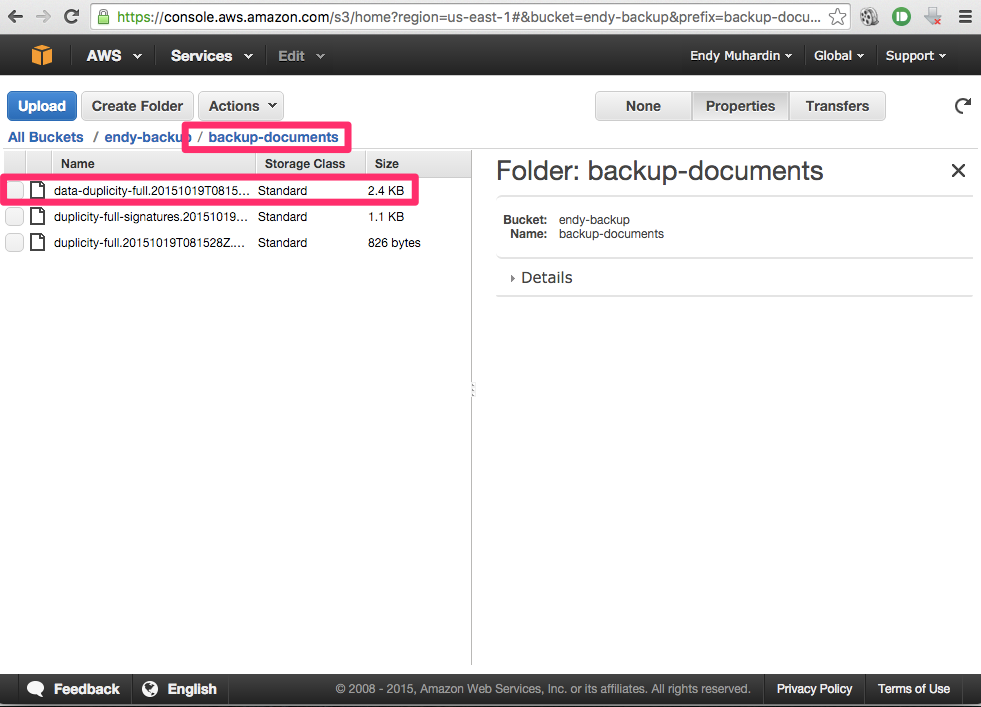The image size is (981, 707).
Task: Switch to the Transfers tab
Action: [x=837, y=106]
